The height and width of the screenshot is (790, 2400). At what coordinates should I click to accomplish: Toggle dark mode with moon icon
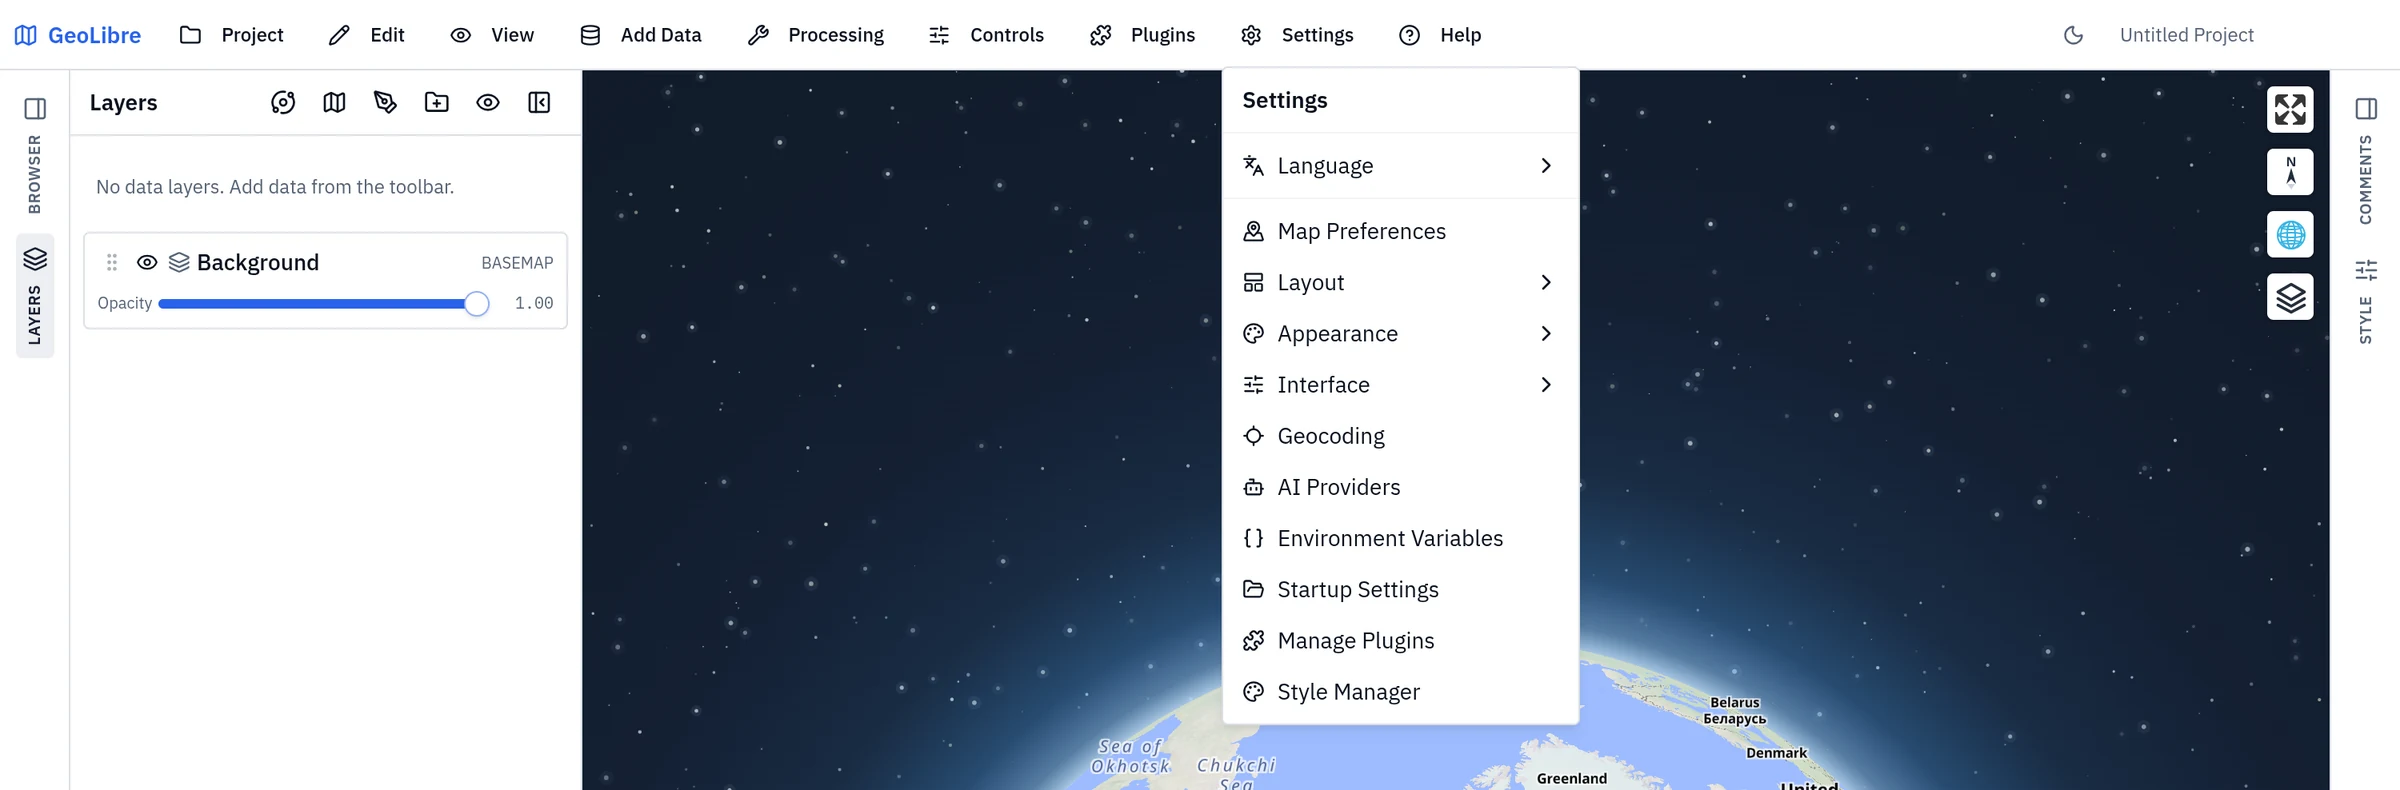2073,35
